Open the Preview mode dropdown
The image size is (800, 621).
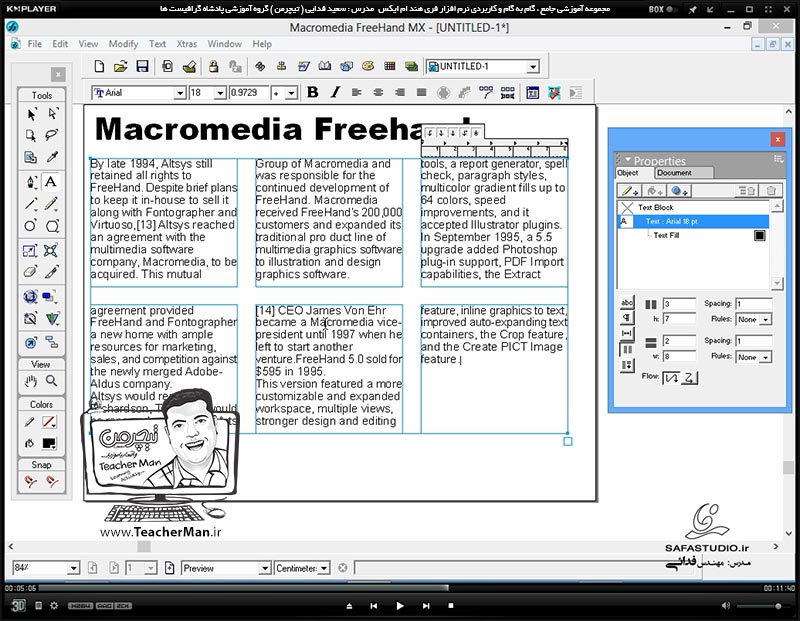pyautogui.click(x=264, y=568)
